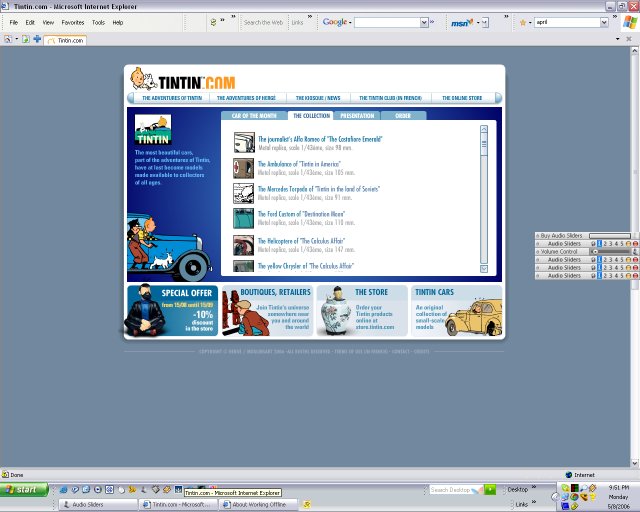The height and width of the screenshot is (512, 640).
Task: Click the yellow star favorites icon
Action: click(523, 22)
